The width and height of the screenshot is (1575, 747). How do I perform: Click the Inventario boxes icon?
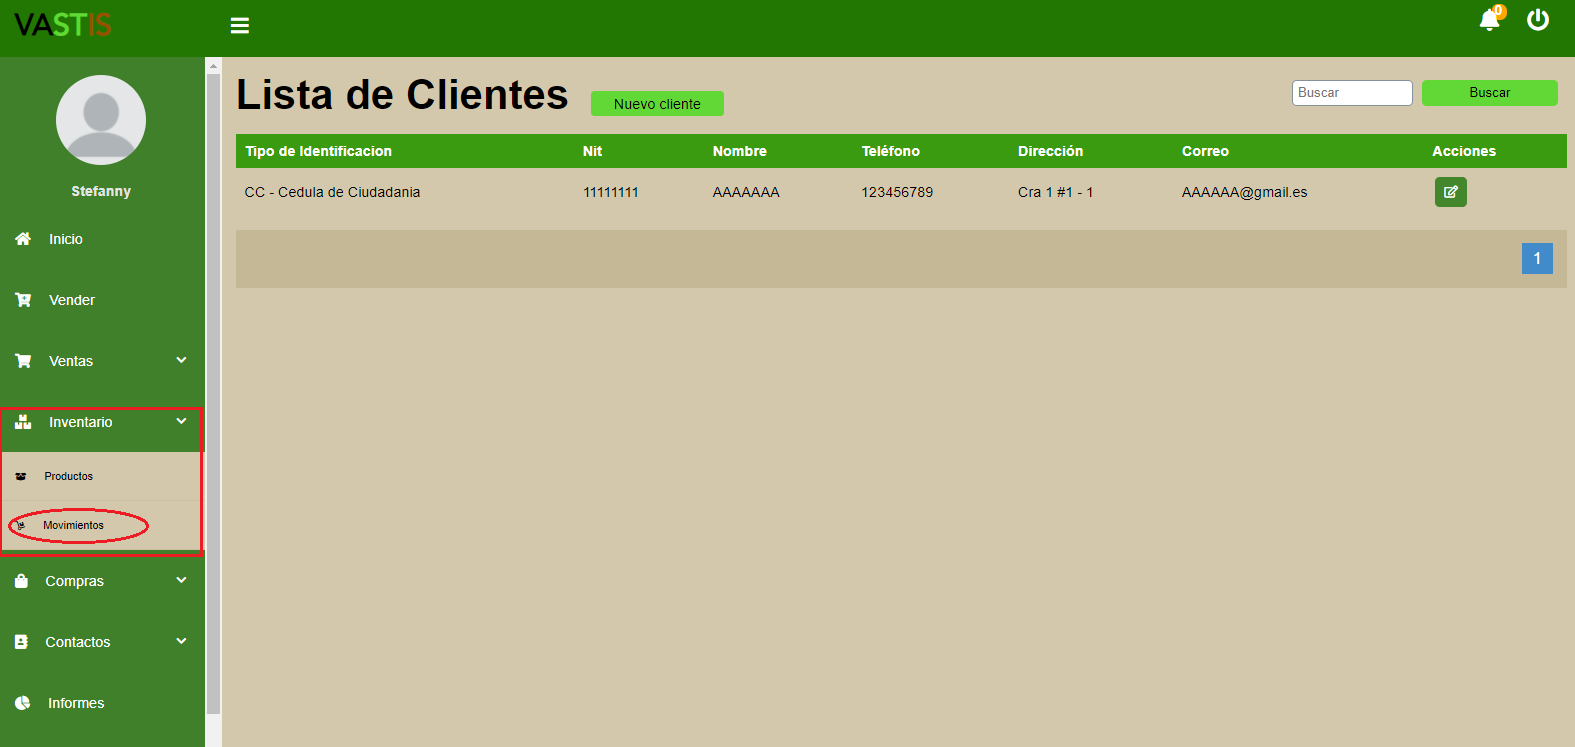pos(23,422)
